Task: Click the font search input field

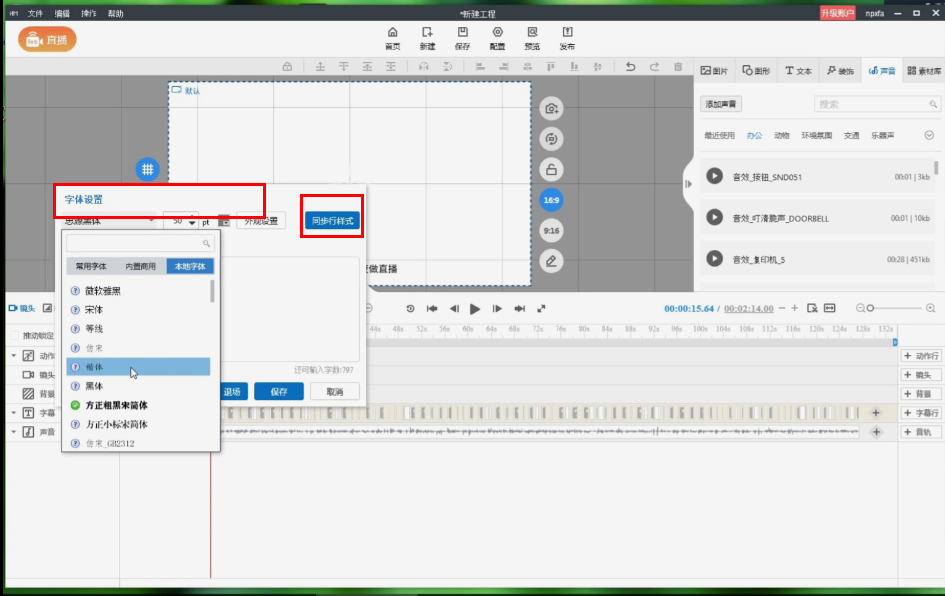Action: click(x=134, y=243)
